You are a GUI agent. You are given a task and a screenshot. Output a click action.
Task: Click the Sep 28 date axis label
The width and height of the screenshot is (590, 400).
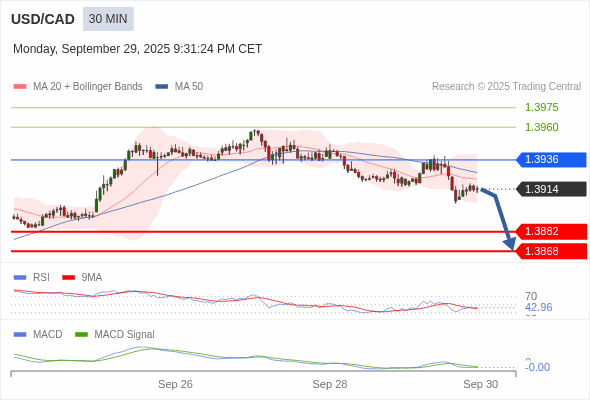coord(330,384)
